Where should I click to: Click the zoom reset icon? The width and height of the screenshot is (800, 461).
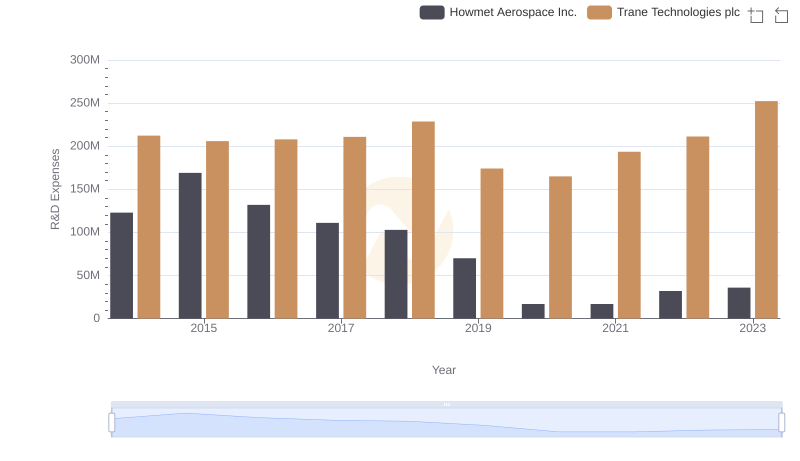(x=781, y=15)
